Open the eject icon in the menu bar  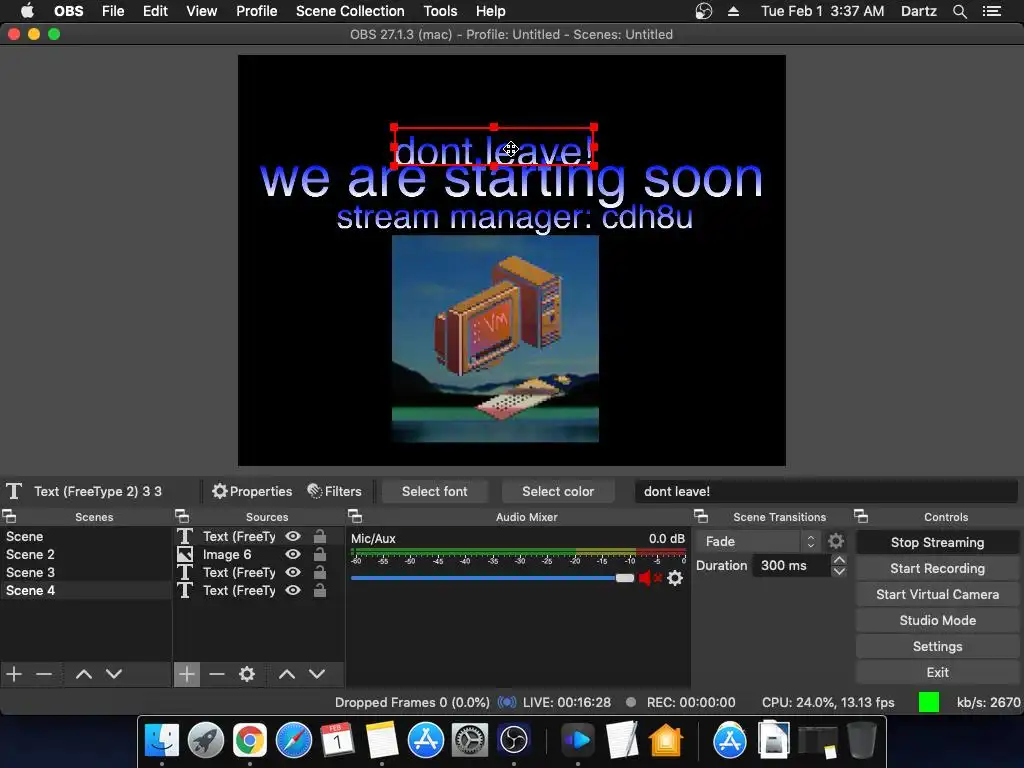click(x=733, y=11)
